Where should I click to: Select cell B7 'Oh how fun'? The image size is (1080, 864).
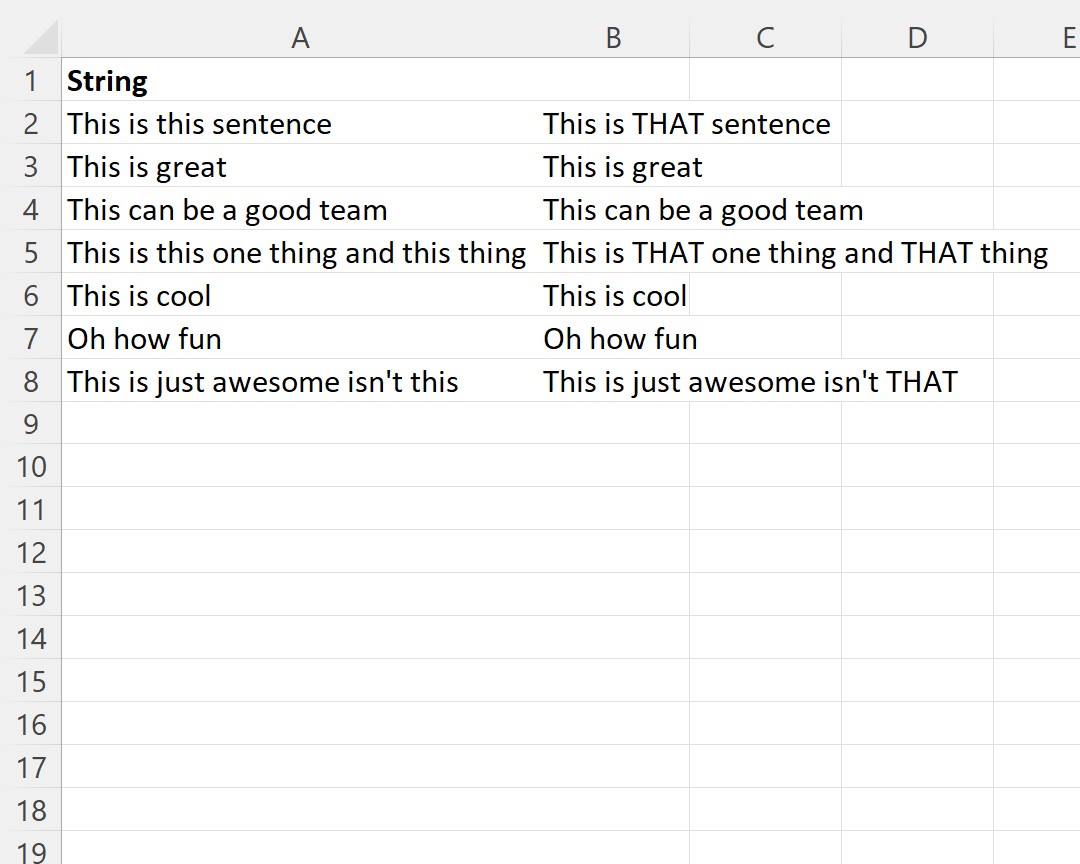613,338
